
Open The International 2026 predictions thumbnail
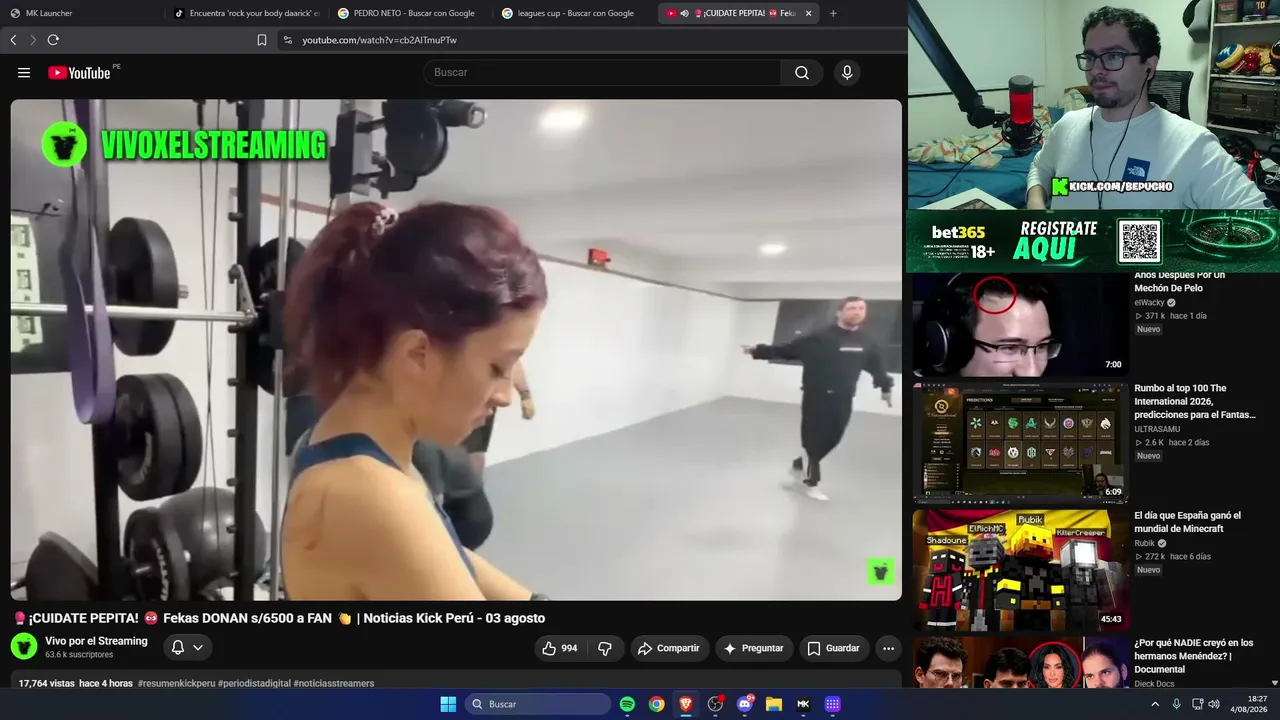pos(1020,441)
